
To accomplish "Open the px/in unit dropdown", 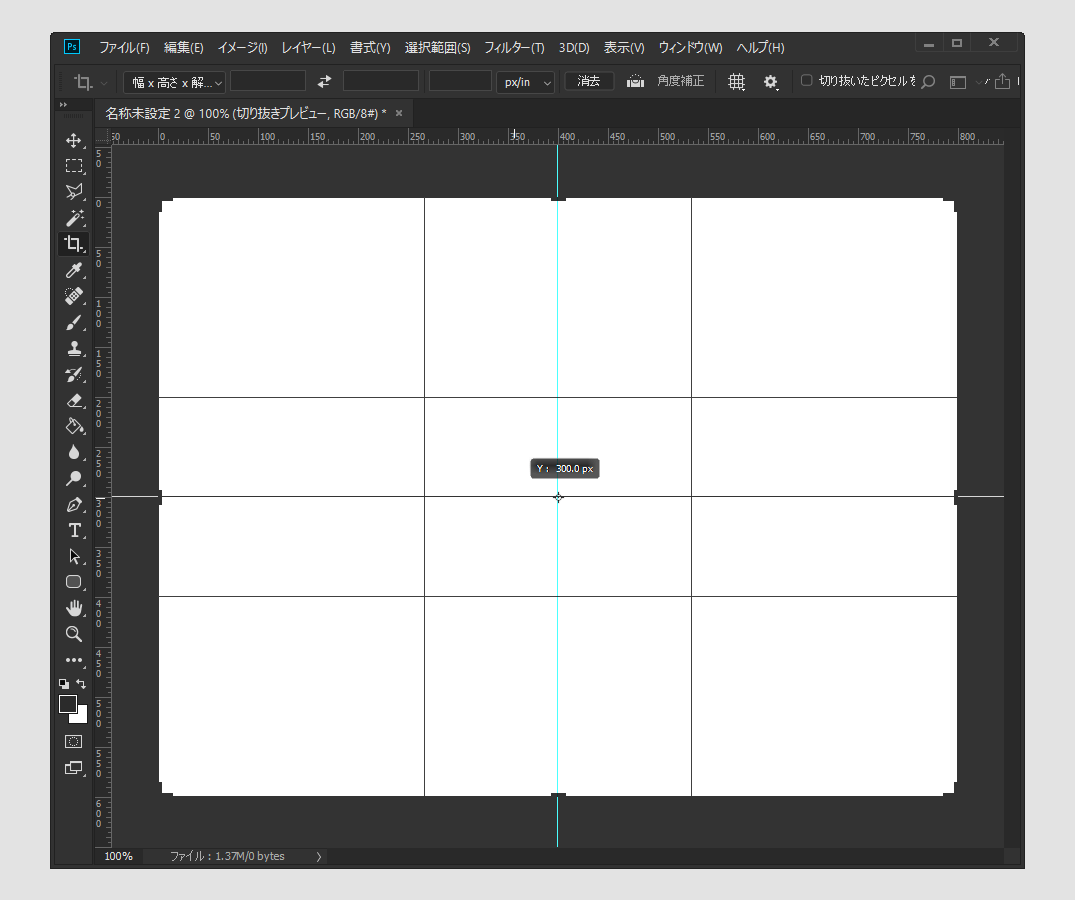I will [x=525, y=81].
